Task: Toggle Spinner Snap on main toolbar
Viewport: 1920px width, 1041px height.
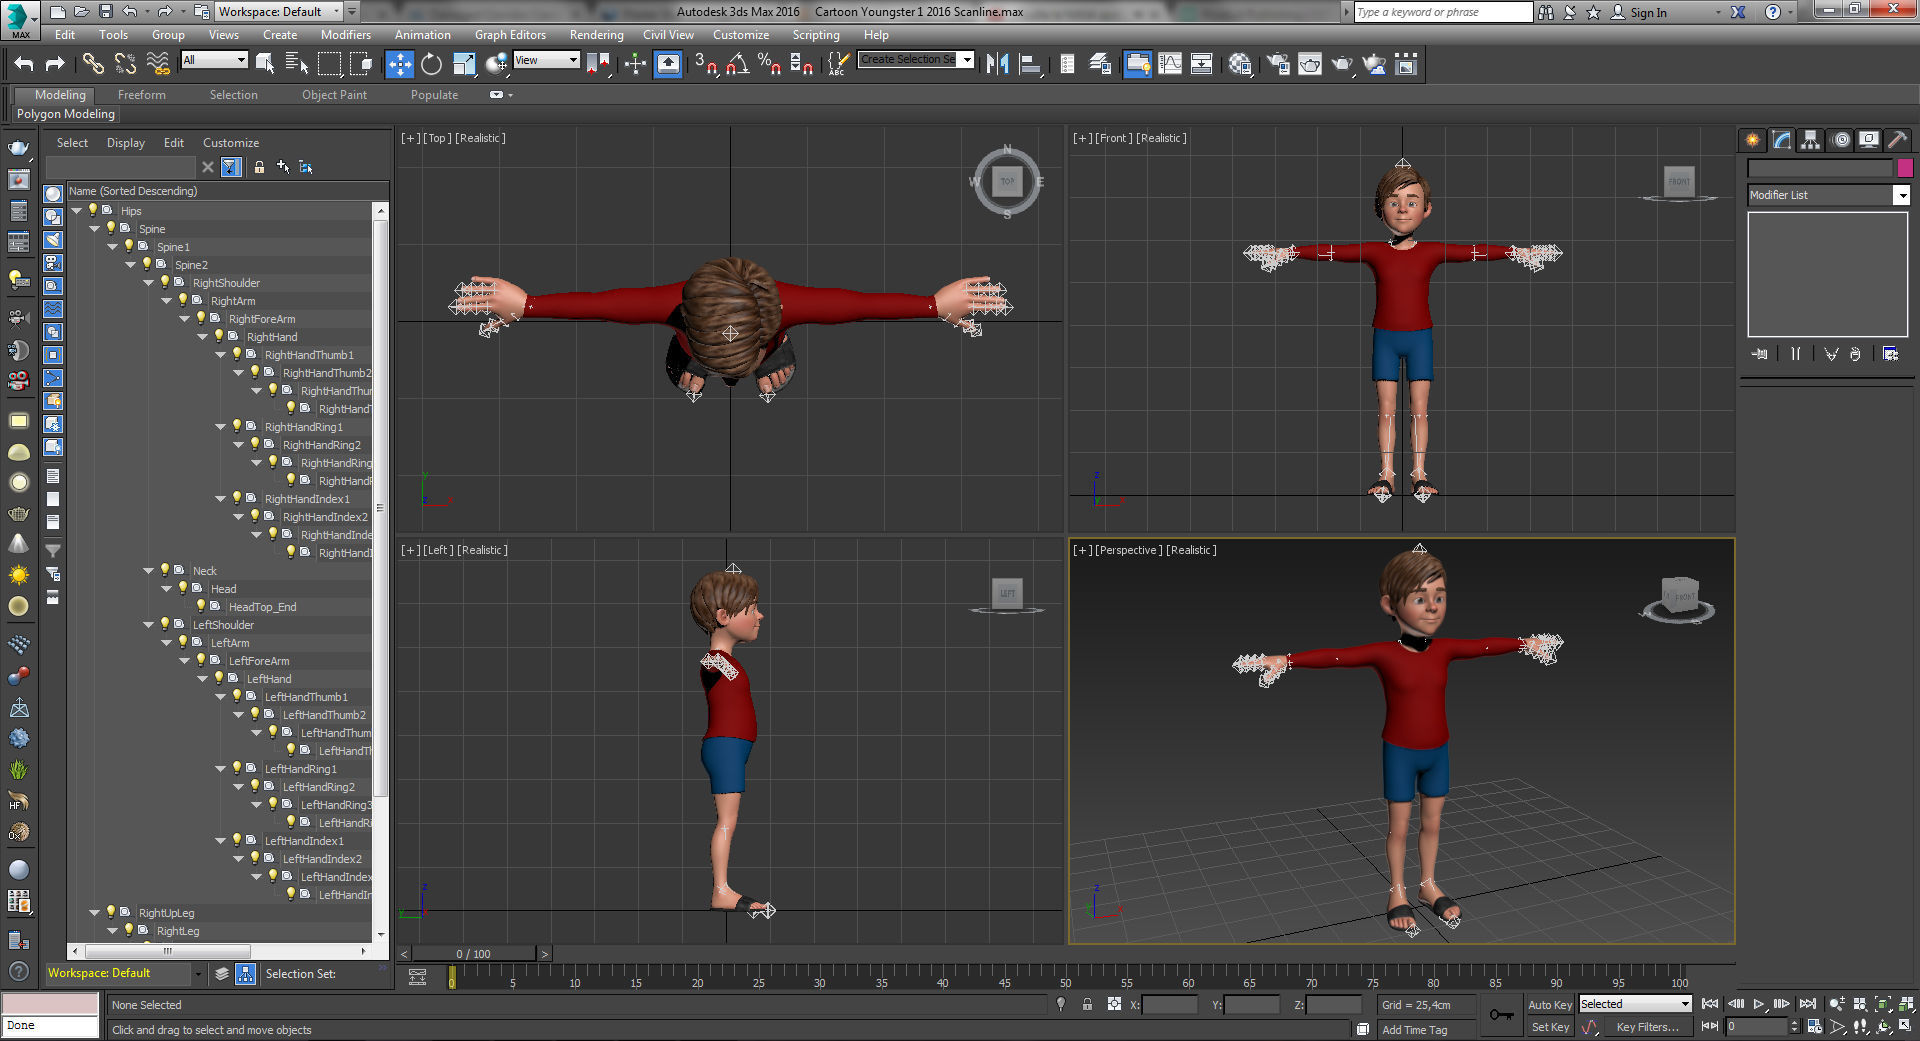Action: 801,65
